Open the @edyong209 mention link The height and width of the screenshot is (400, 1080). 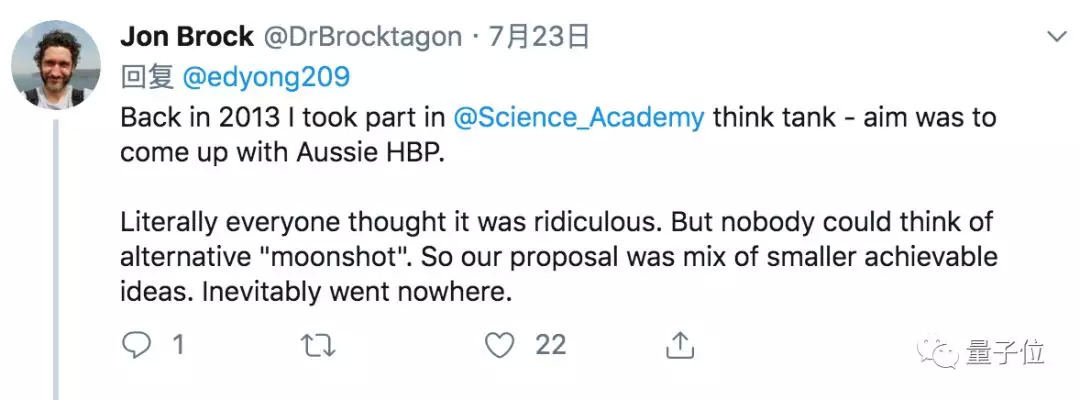[x=265, y=77]
